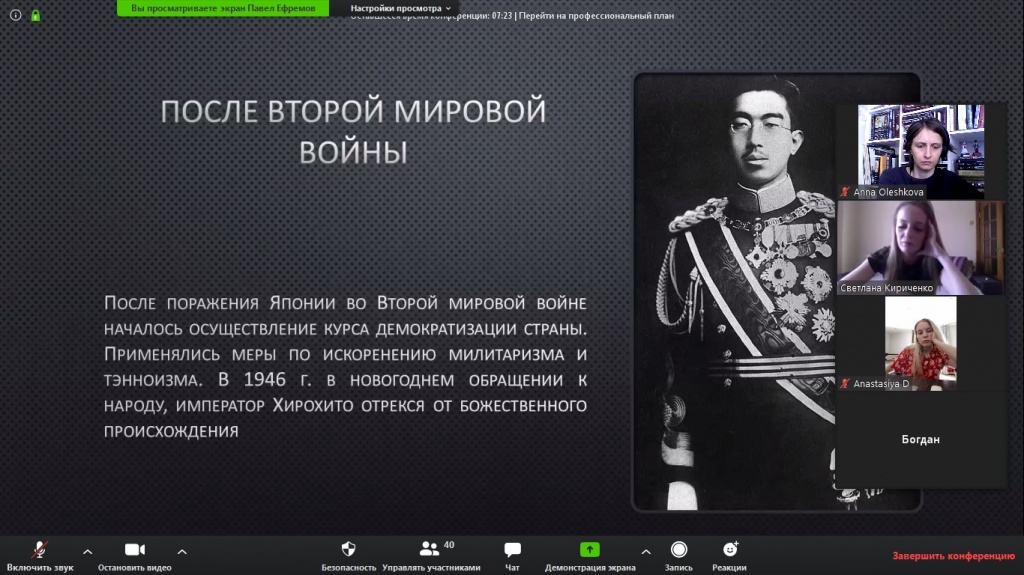Screen dimensions: 1024x575
Task: Select Anastasiya D video thumbnail
Action: pyautogui.click(x=920, y=344)
